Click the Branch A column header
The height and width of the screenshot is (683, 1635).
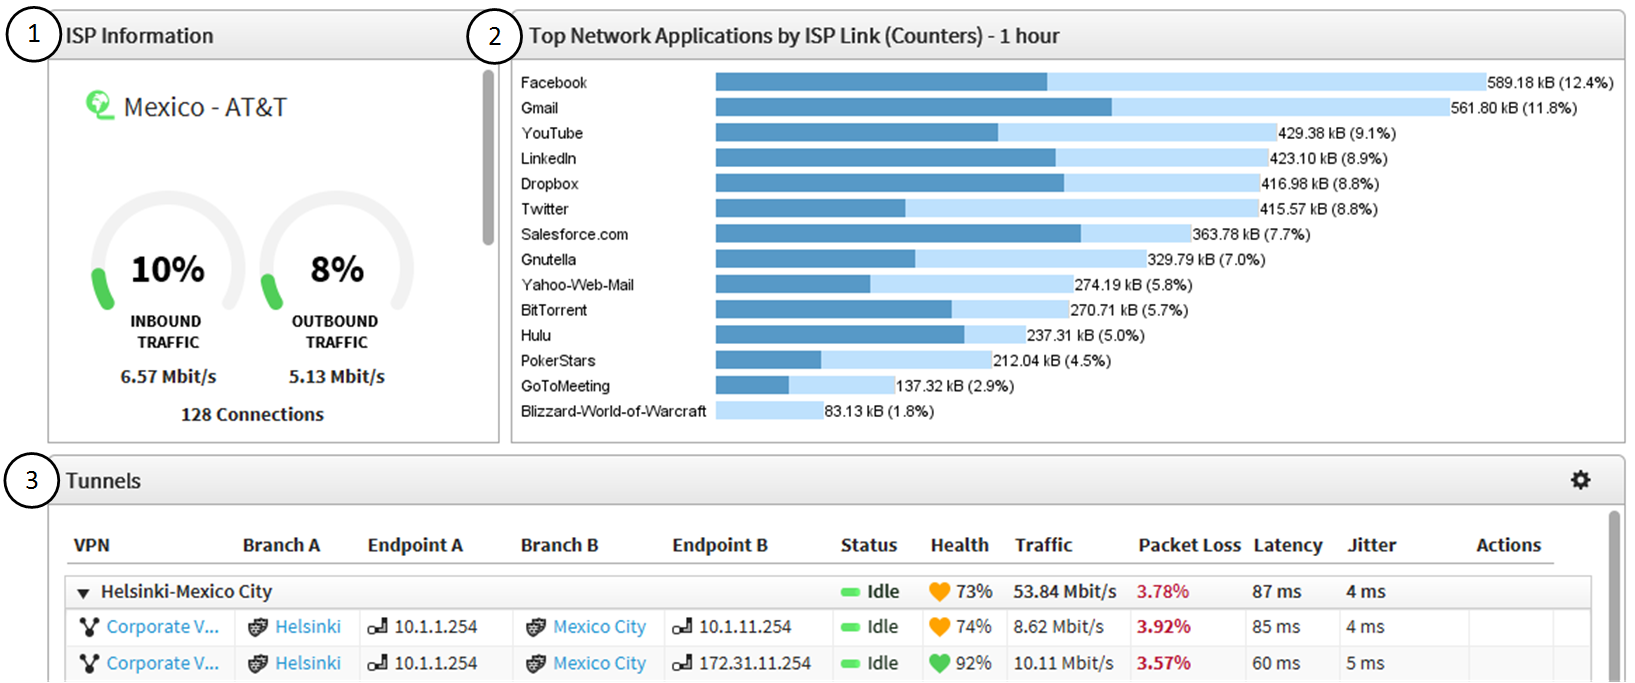[281, 545]
